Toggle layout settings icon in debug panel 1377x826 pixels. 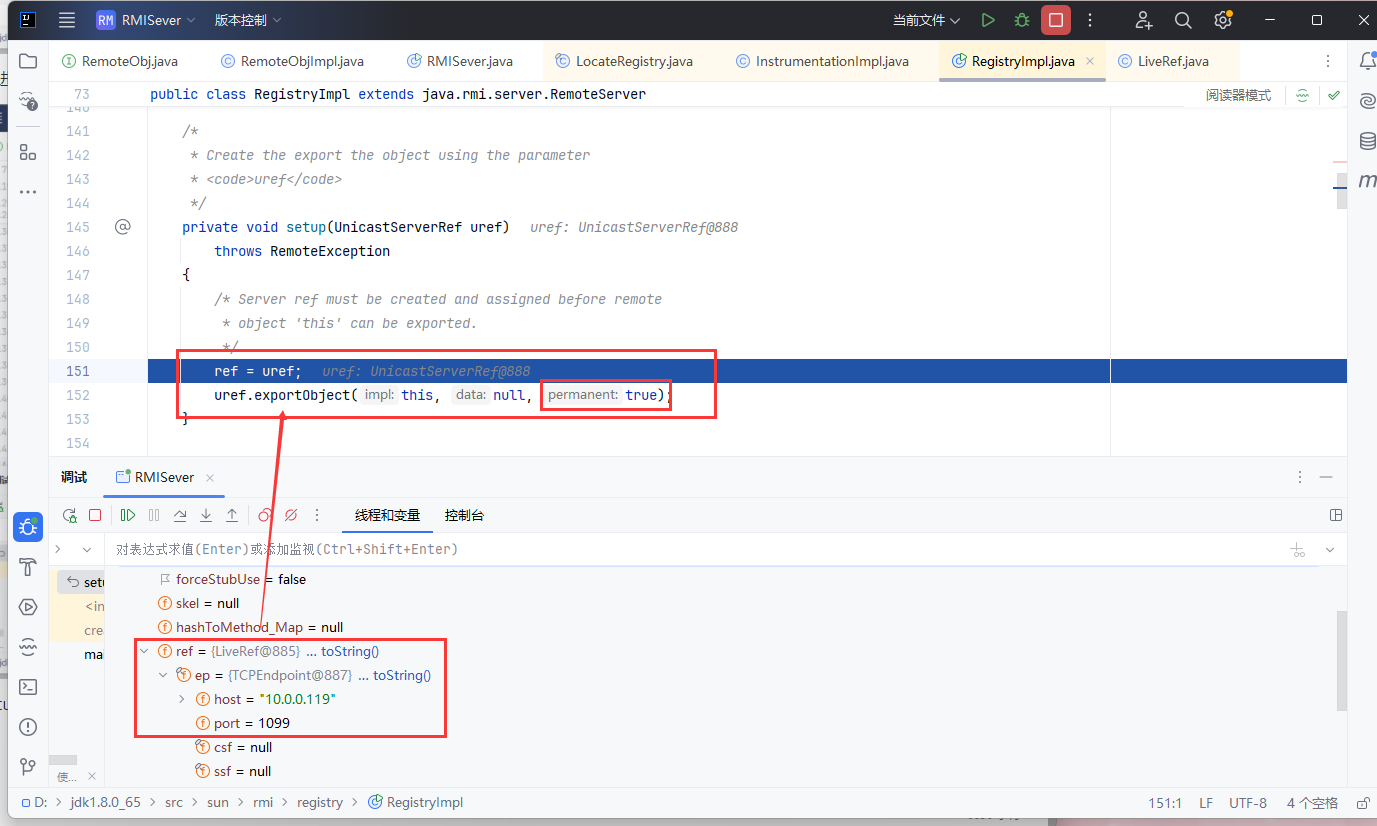point(1336,515)
